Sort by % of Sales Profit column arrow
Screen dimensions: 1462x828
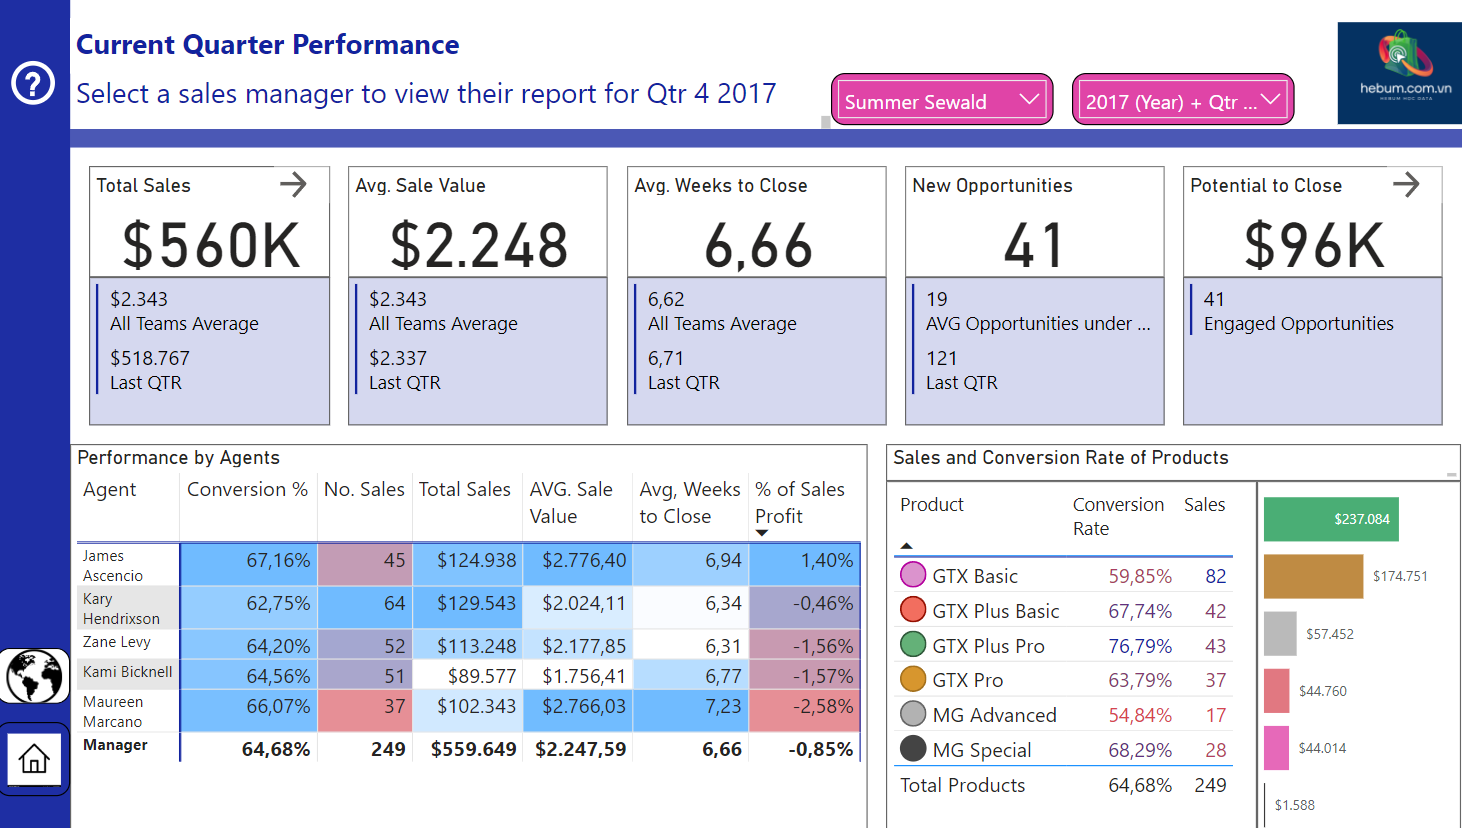coord(762,533)
